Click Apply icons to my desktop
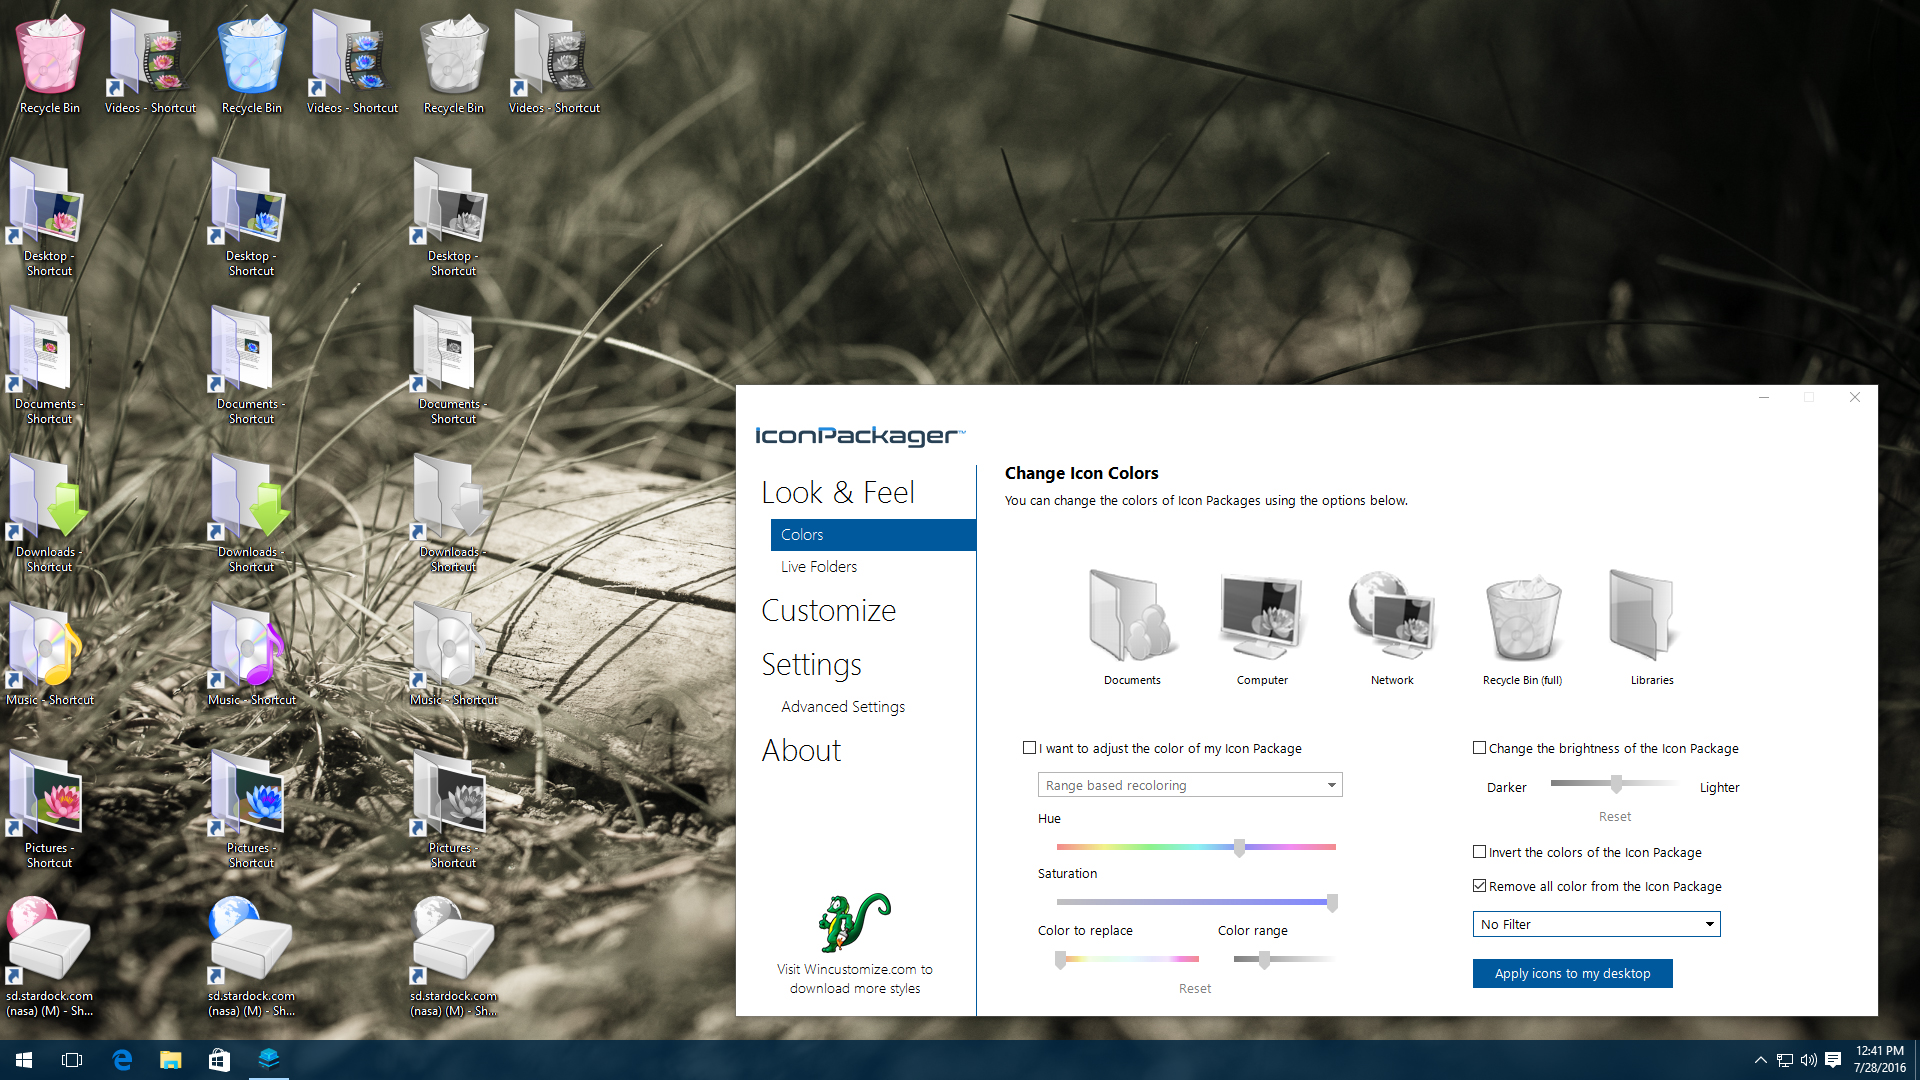The image size is (1920, 1080). point(1572,973)
